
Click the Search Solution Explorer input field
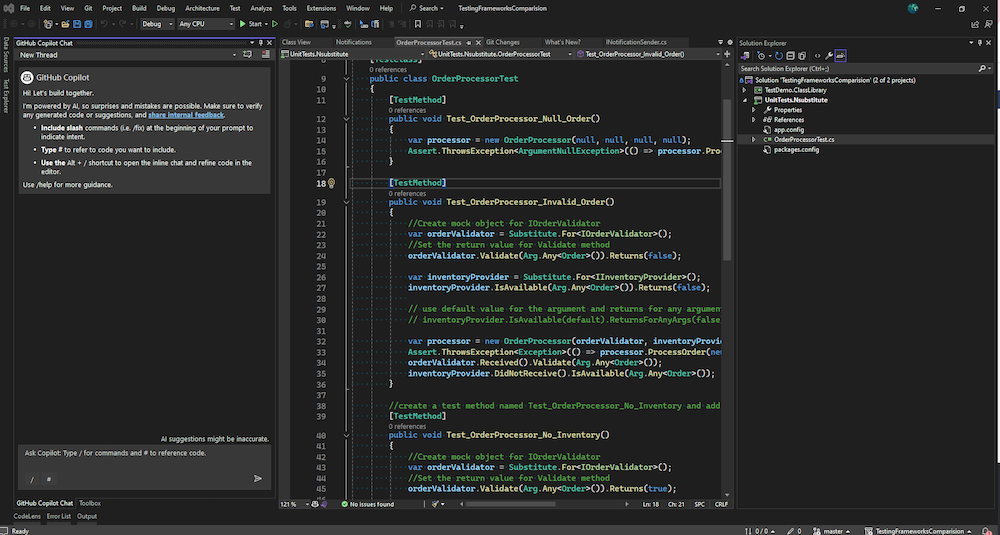(x=858, y=68)
